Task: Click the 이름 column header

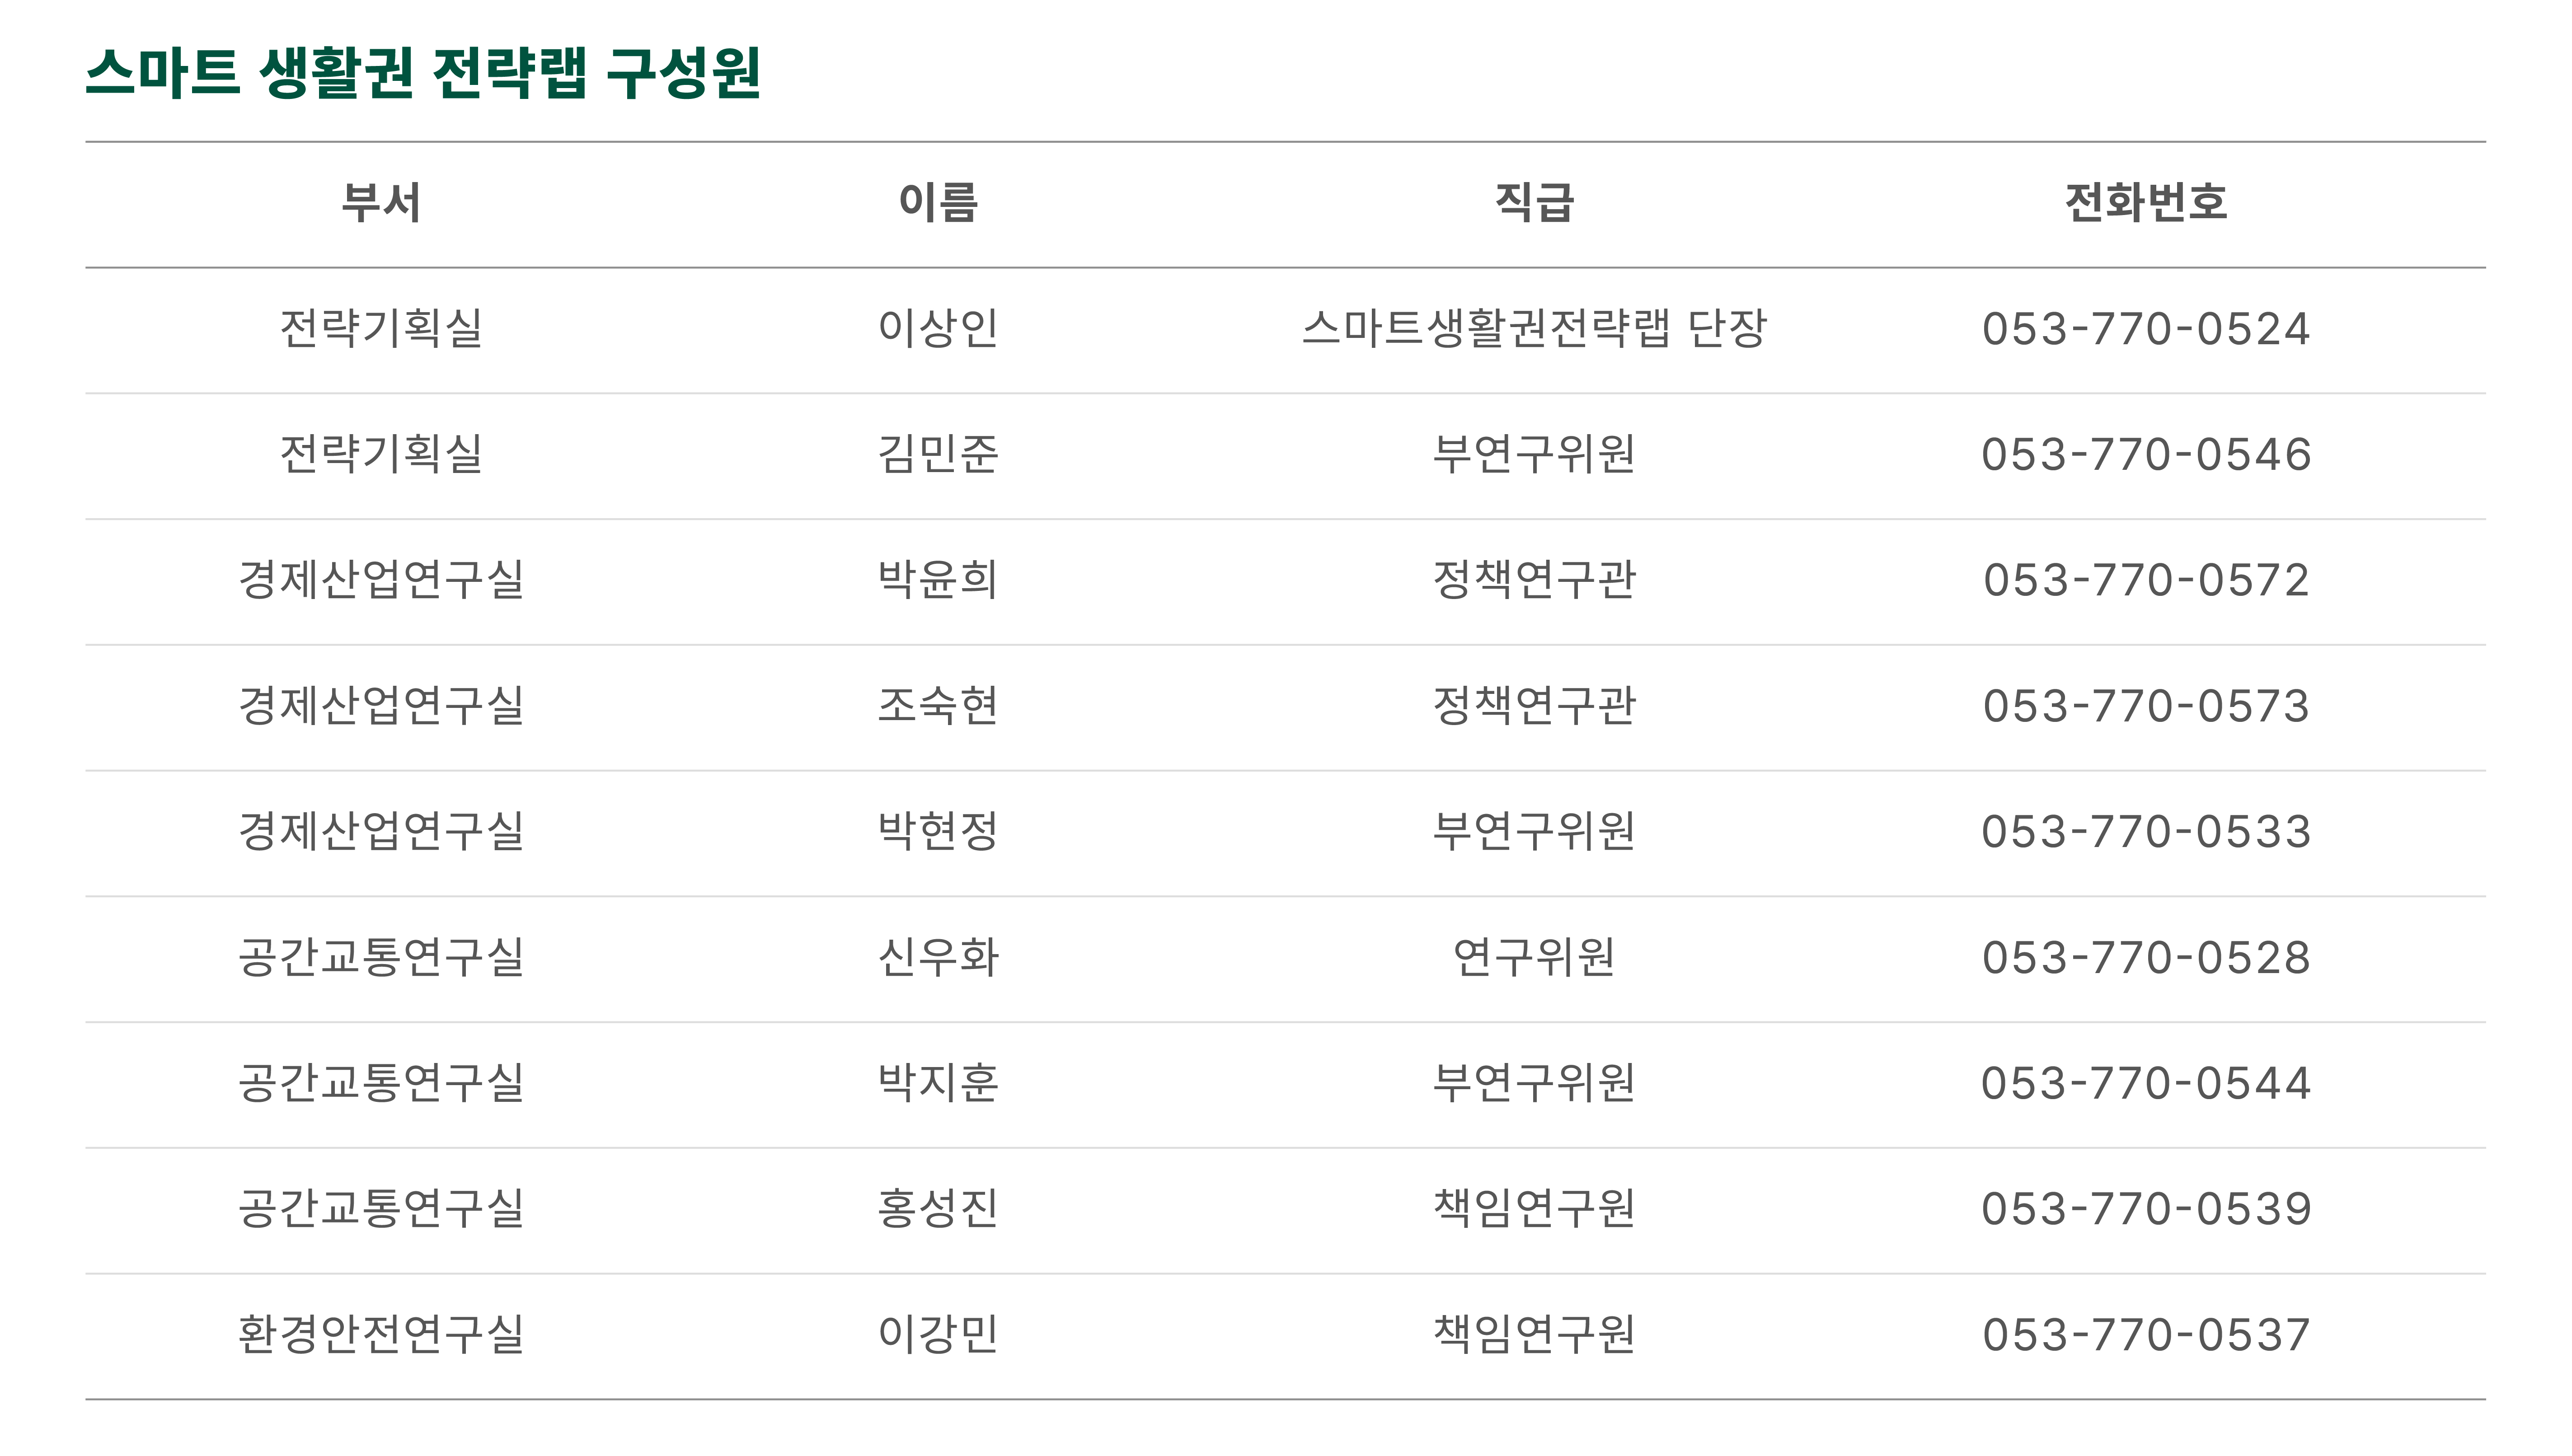Action: [x=938, y=203]
